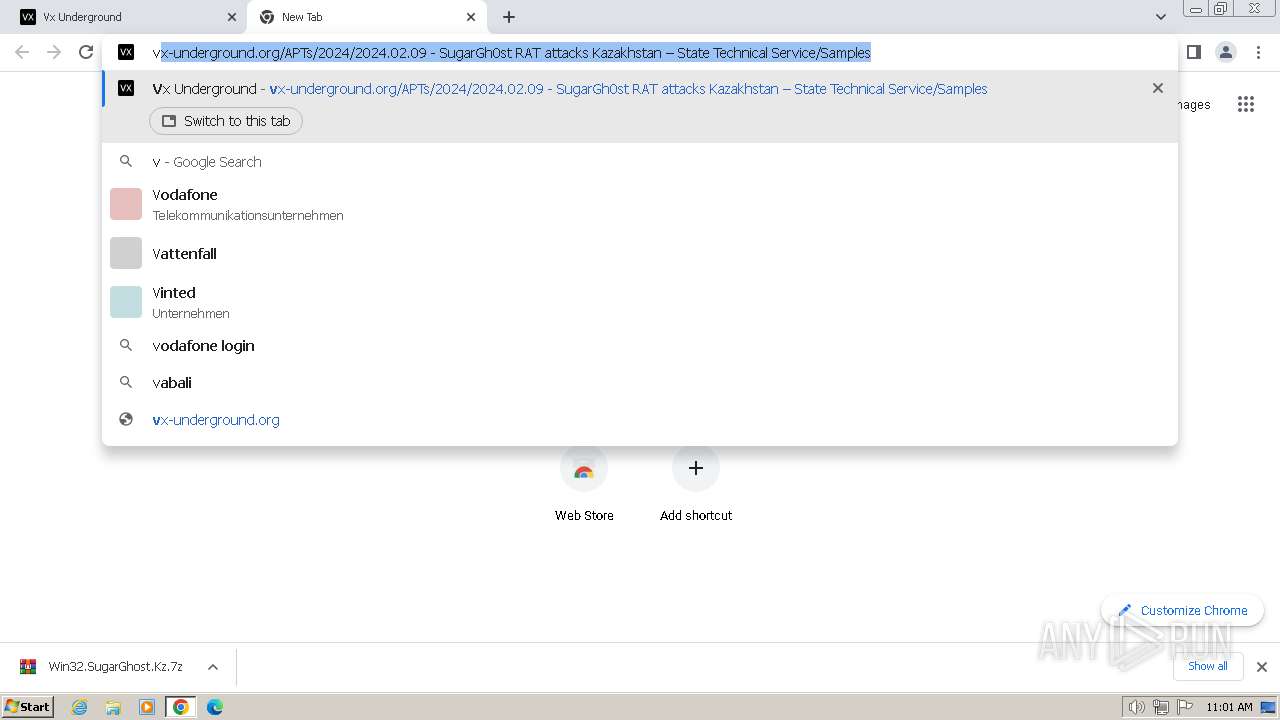Click the Vattenfall suggestion thumbnail
This screenshot has width=1280, height=720.
126,253
